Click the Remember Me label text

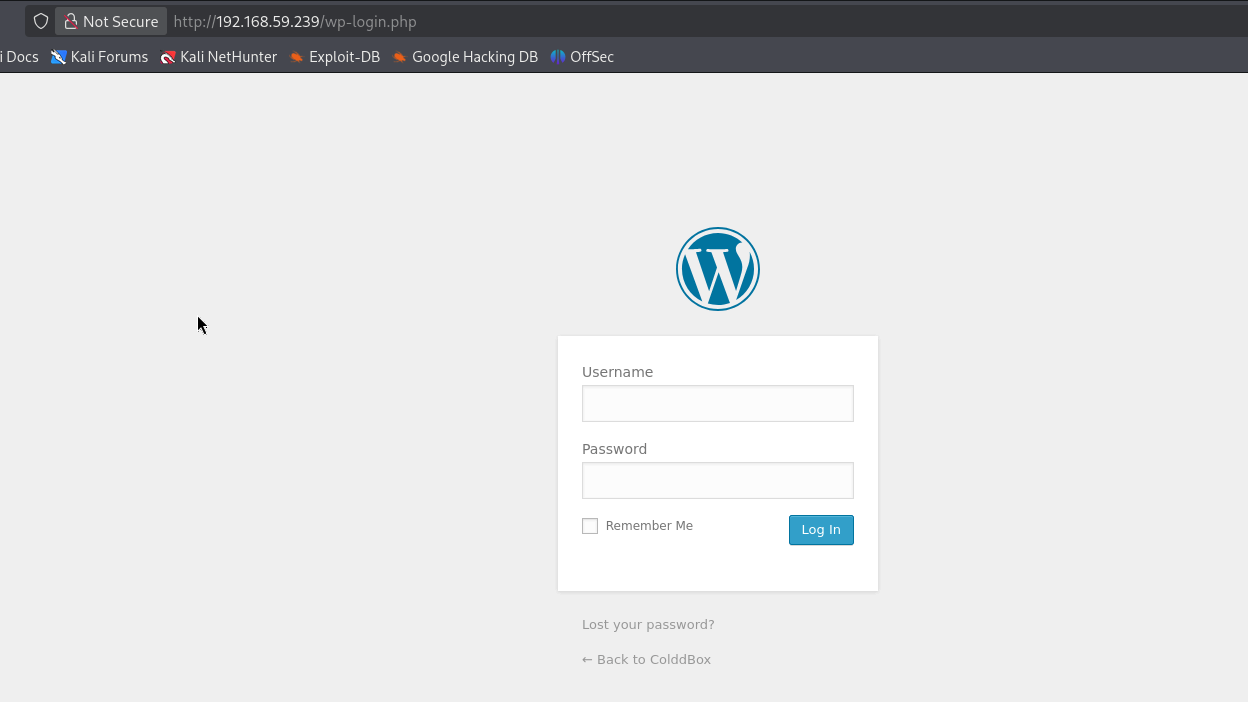(649, 526)
